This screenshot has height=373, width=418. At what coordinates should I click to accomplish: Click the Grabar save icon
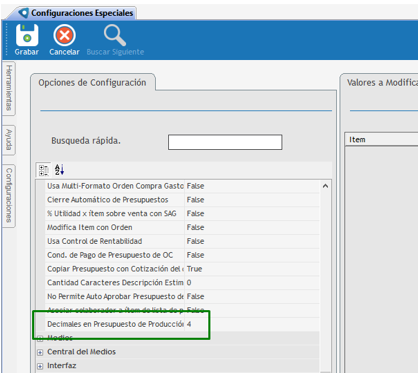pos(27,35)
